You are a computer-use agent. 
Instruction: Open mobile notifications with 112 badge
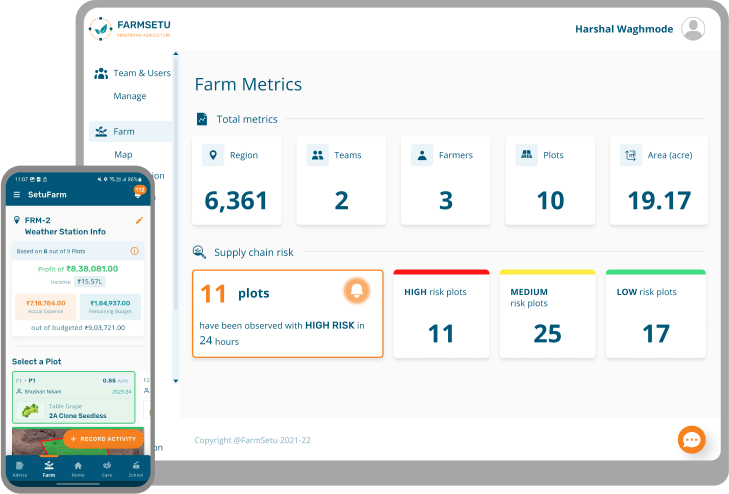[138, 193]
